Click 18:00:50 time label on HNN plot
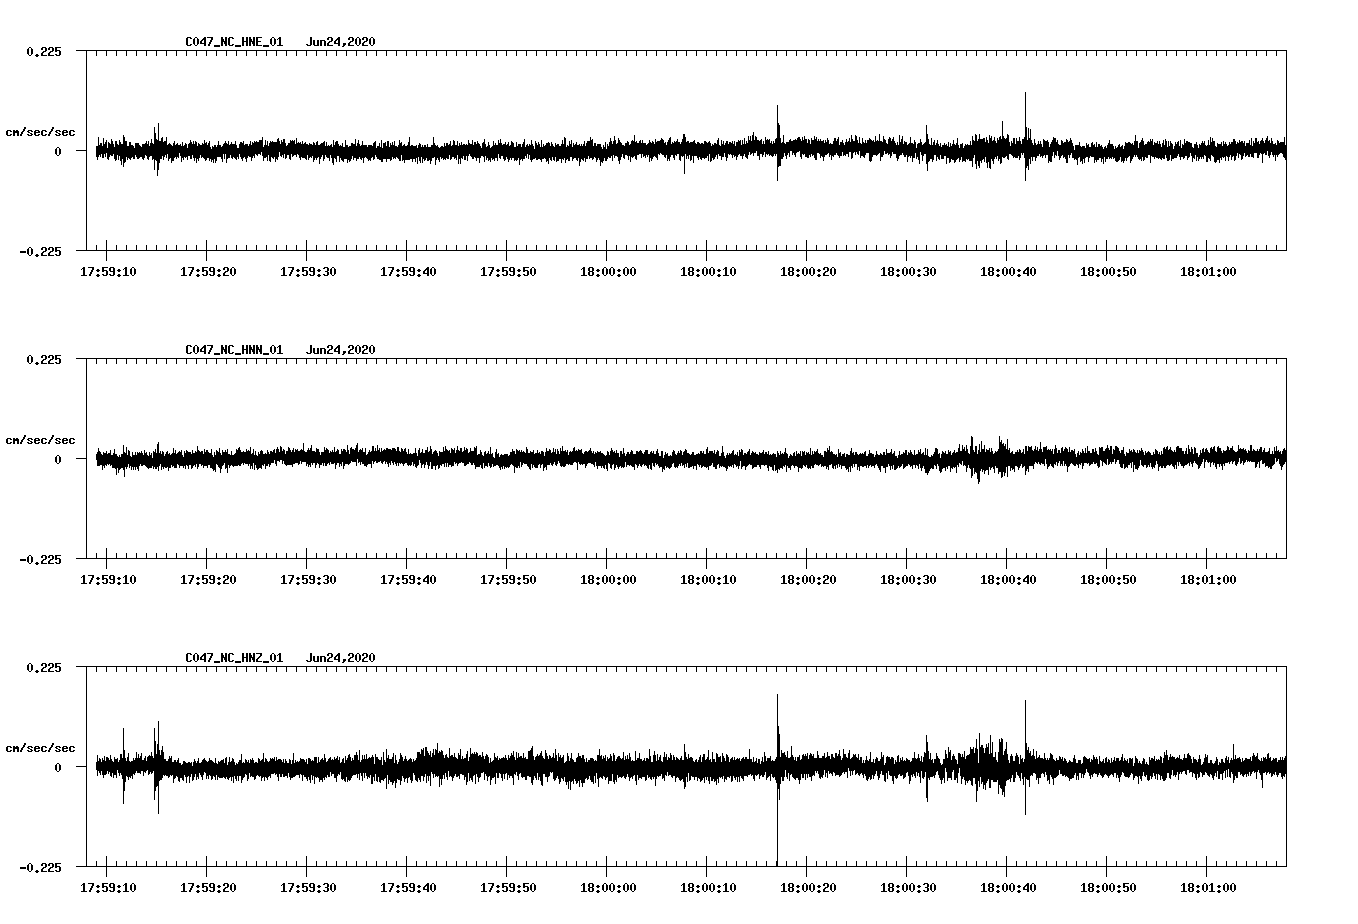Image resolution: width=1358 pixels, height=924 pixels. (1108, 580)
